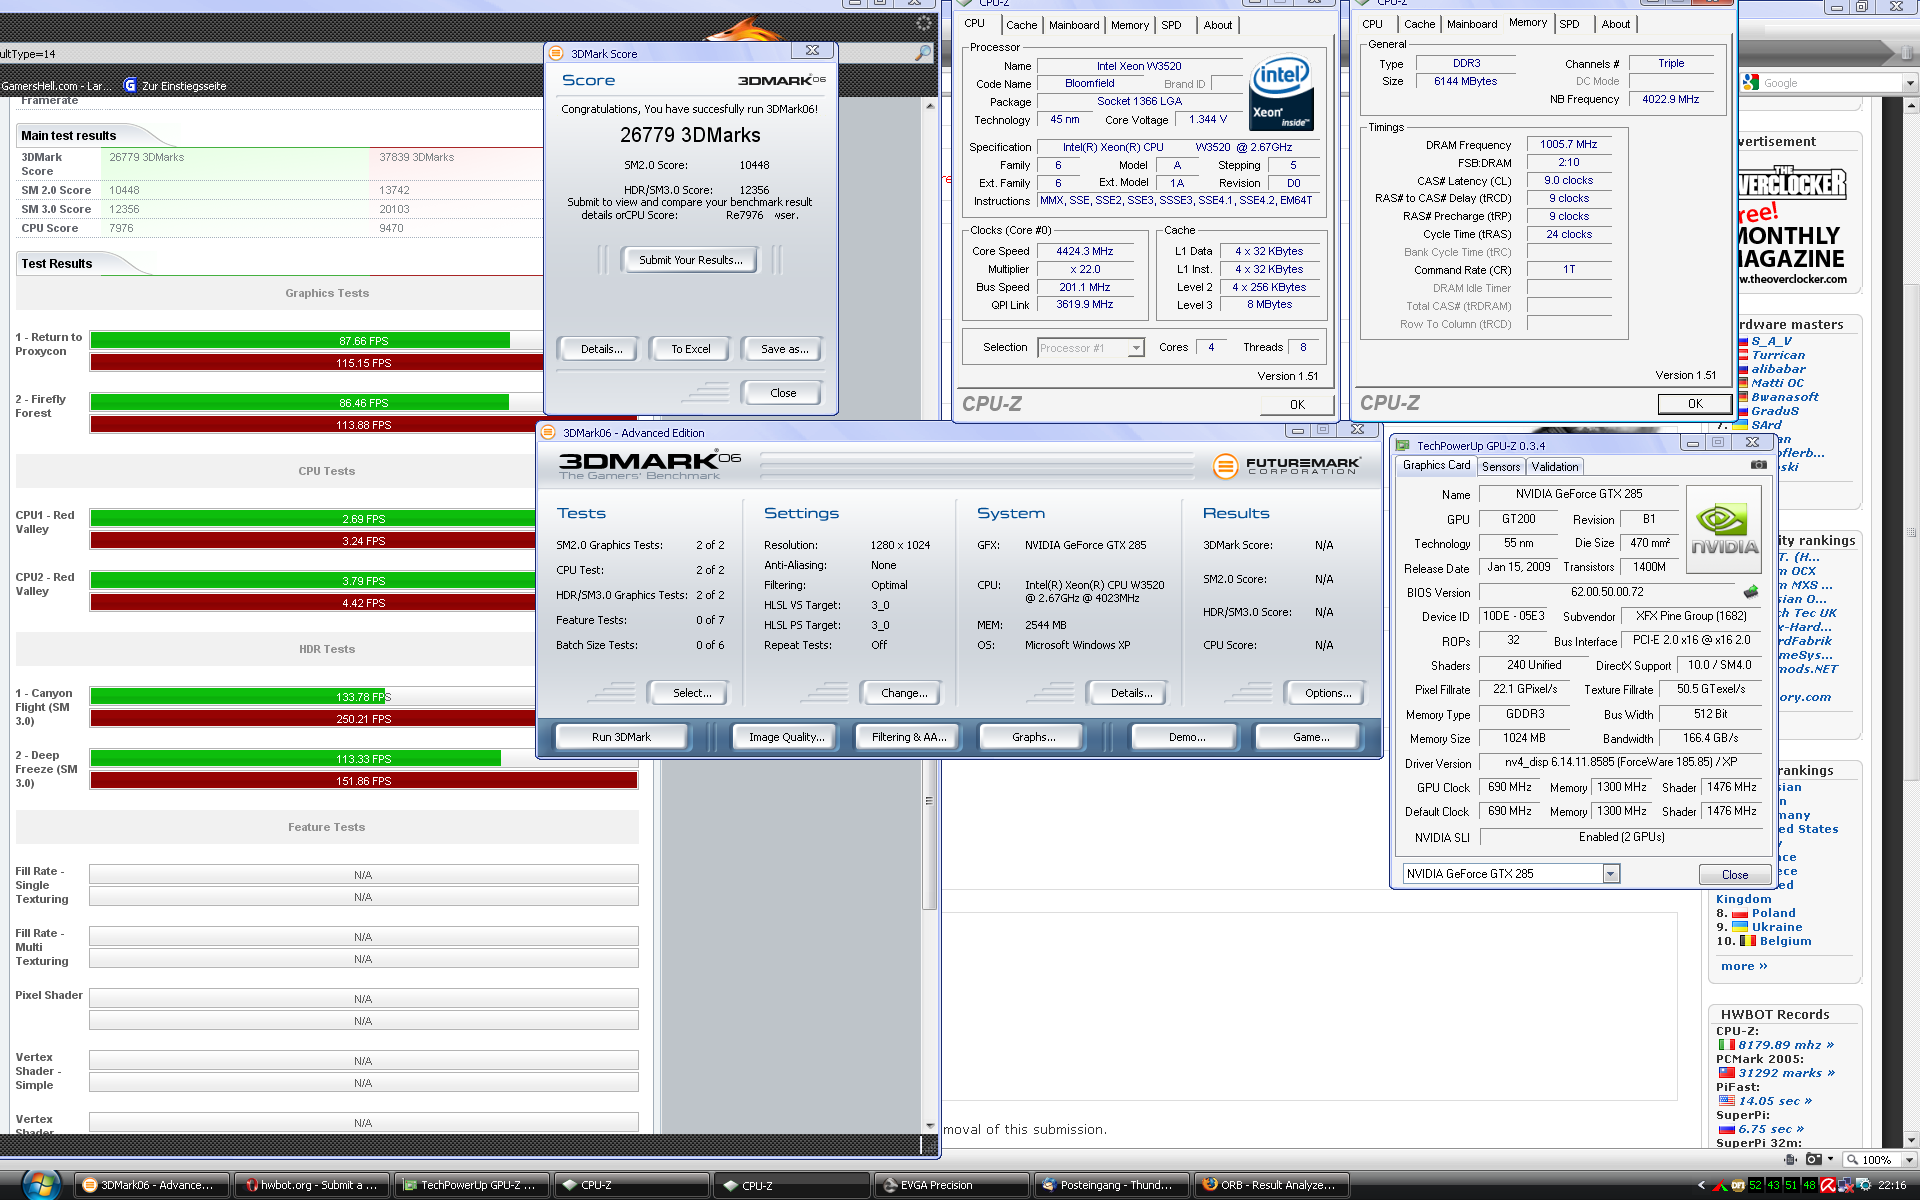Screen dimensions: 1920x1200
Task: Switch to 3DMark06 Advanced taskbar item
Action: coord(152,1185)
